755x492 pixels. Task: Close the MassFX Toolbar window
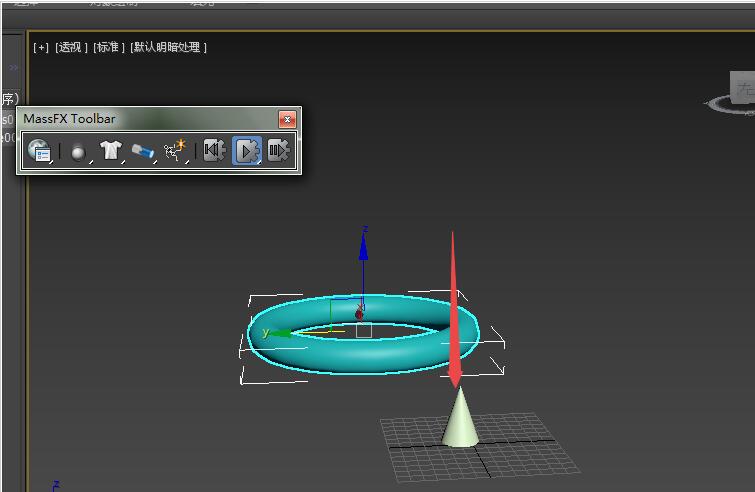click(x=287, y=120)
